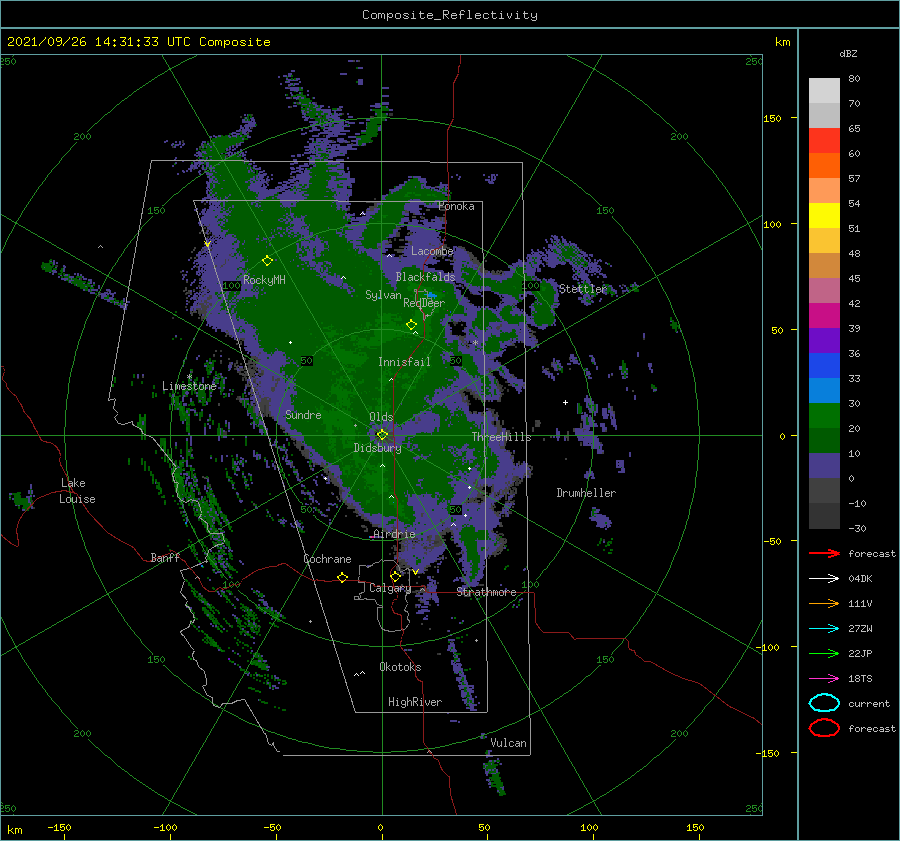Click the red forecast ellipse legend icon
Screen dimensions: 900x841
click(824, 728)
